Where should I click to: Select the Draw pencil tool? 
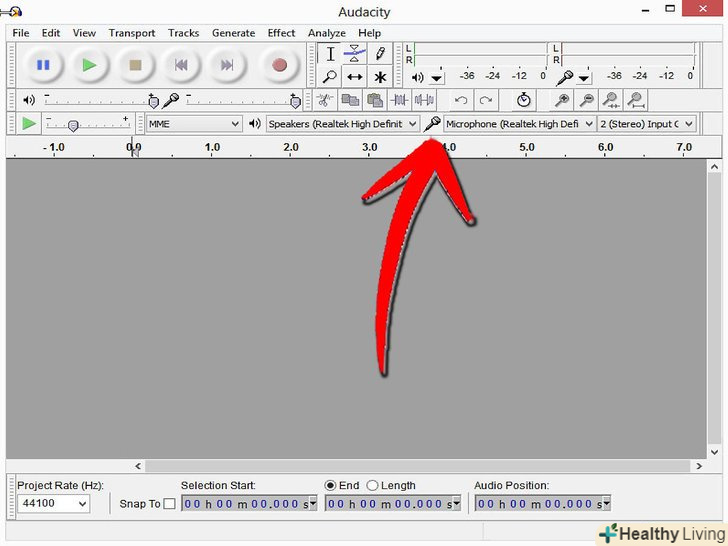tap(380, 54)
